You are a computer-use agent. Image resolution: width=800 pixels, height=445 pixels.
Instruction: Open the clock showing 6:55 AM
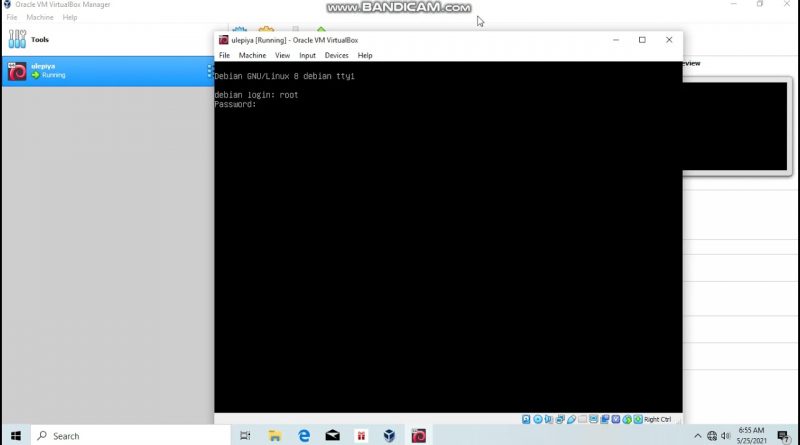pyautogui.click(x=752, y=435)
